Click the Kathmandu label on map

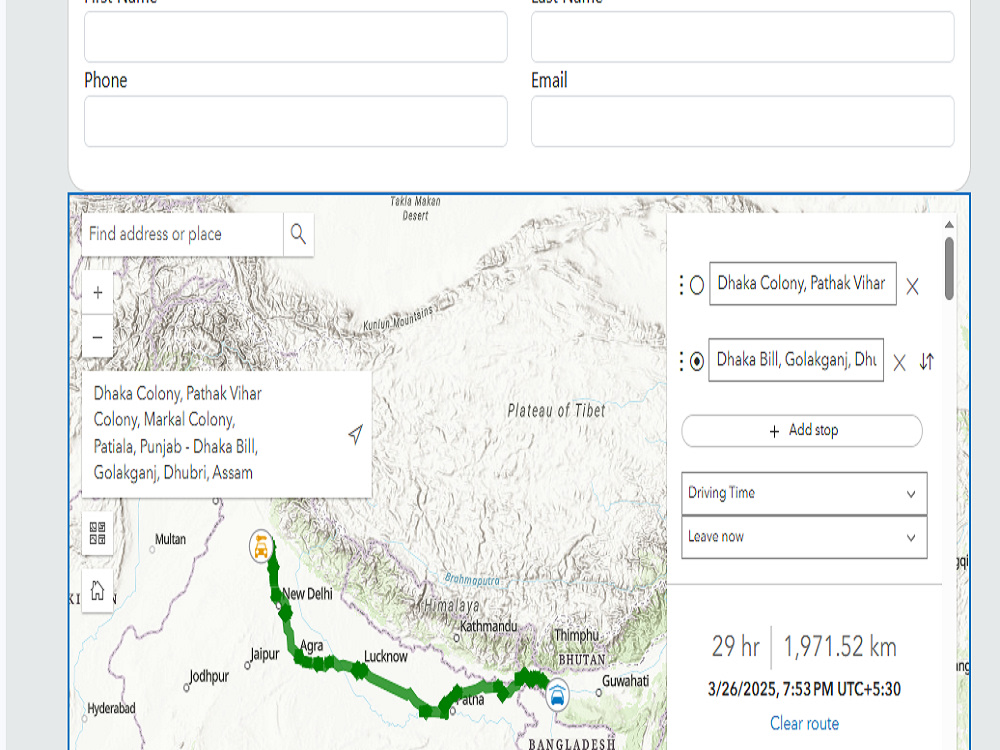coord(489,626)
